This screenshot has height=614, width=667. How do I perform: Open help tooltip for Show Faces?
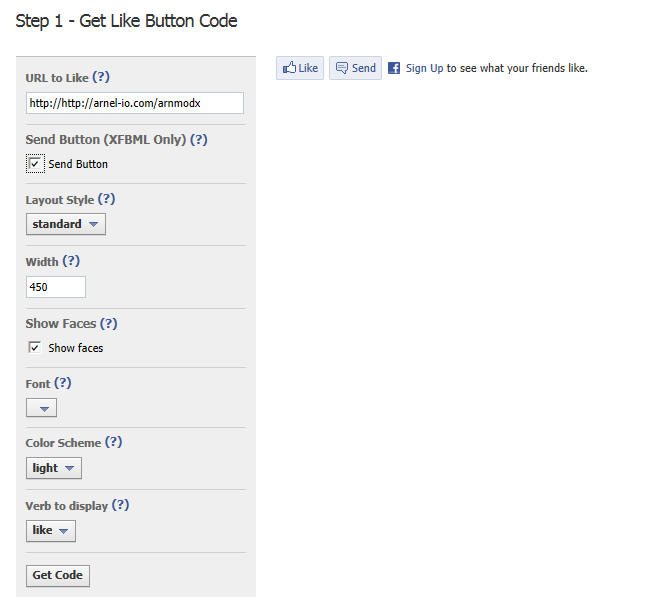[x=109, y=323]
